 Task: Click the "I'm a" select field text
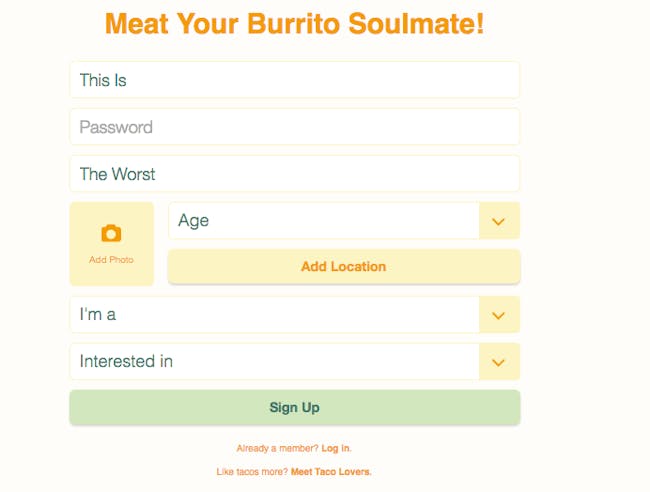[x=97, y=315]
